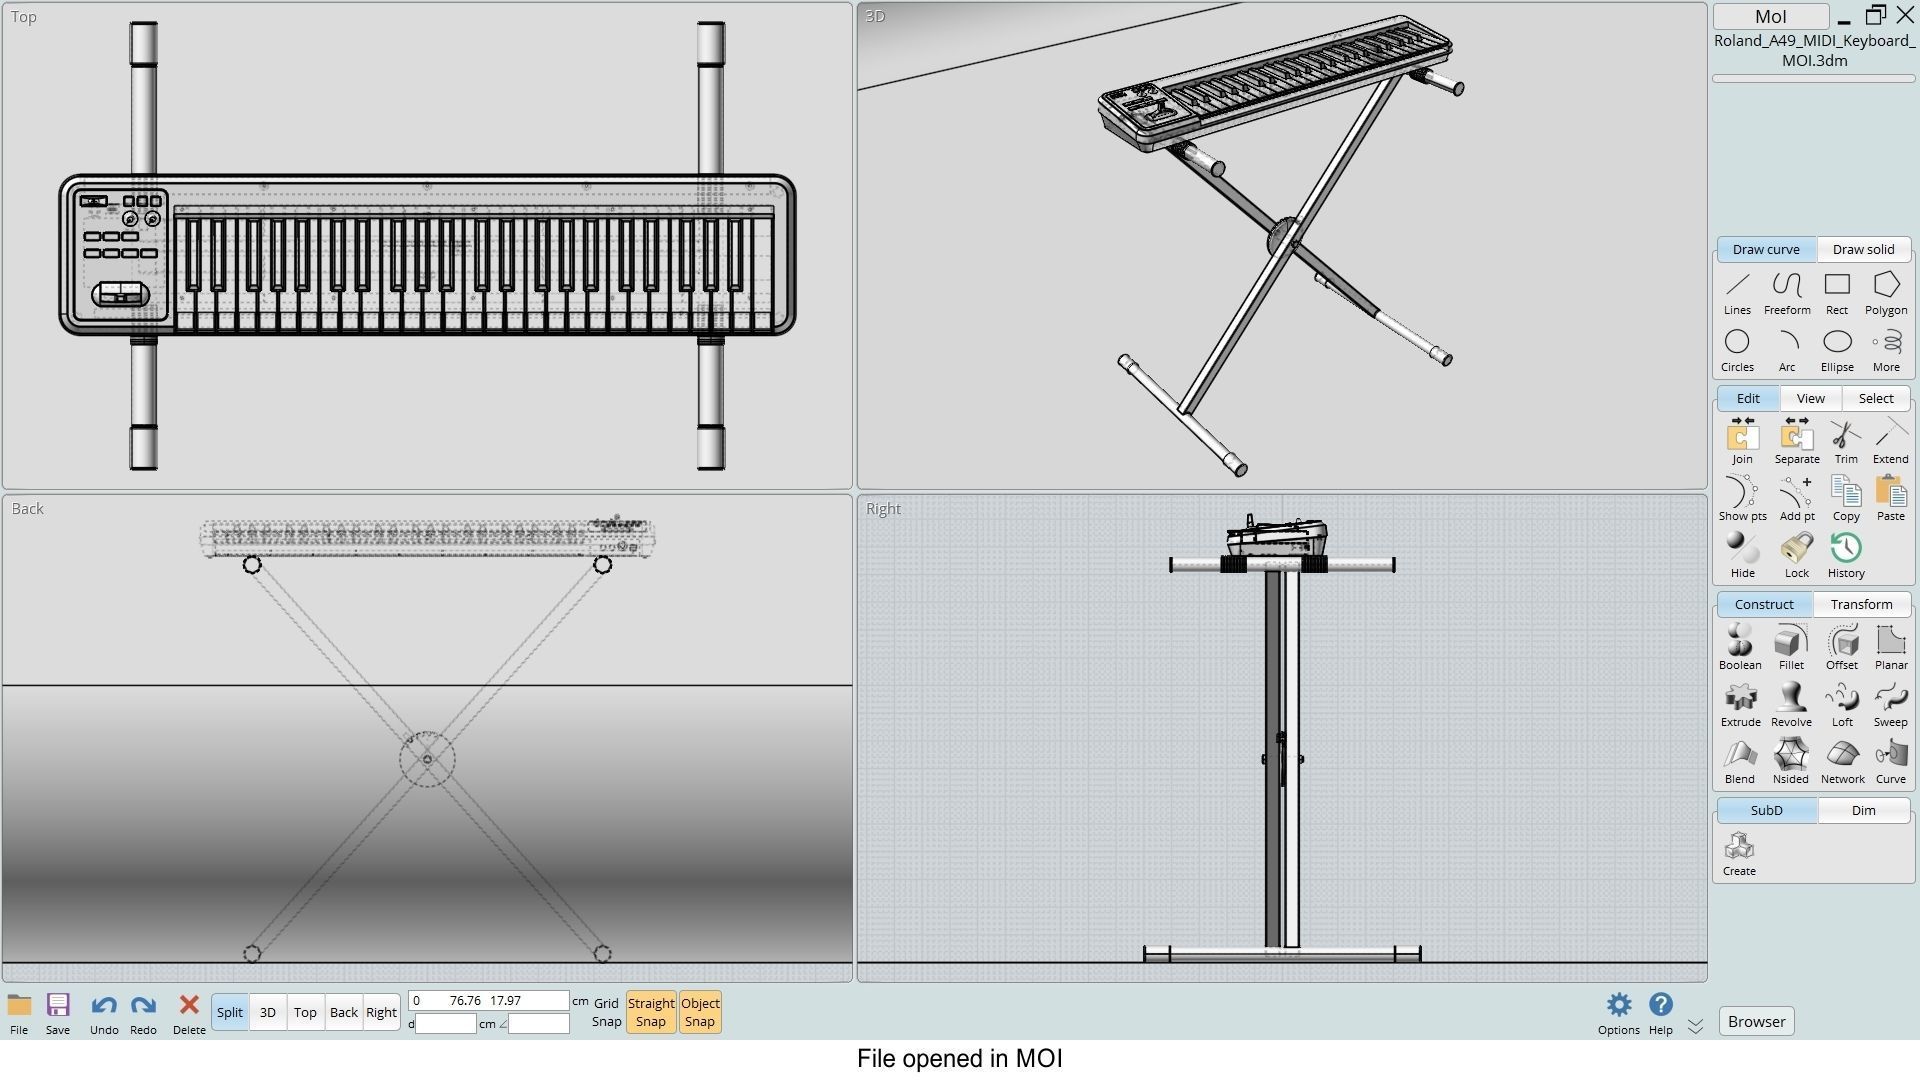Switch to the Right single view
Image resolution: width=1920 pixels, height=1080 pixels.
(x=381, y=1012)
